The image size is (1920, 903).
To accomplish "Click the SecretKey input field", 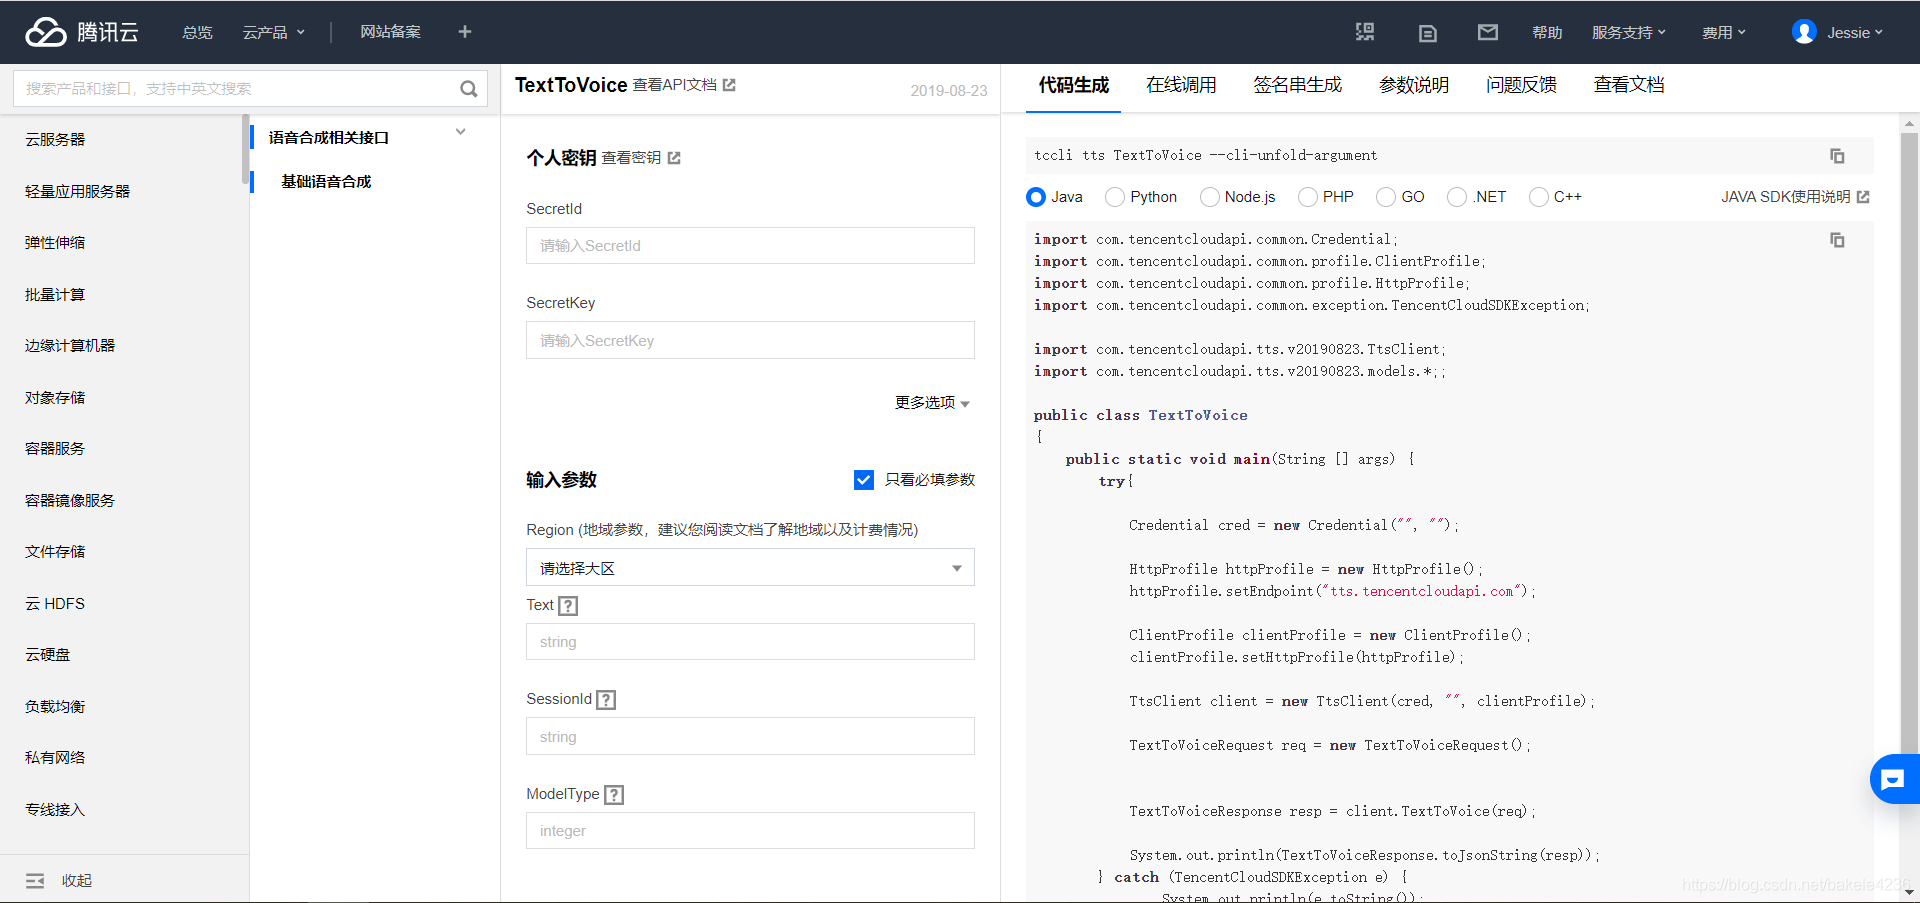I will pos(750,340).
